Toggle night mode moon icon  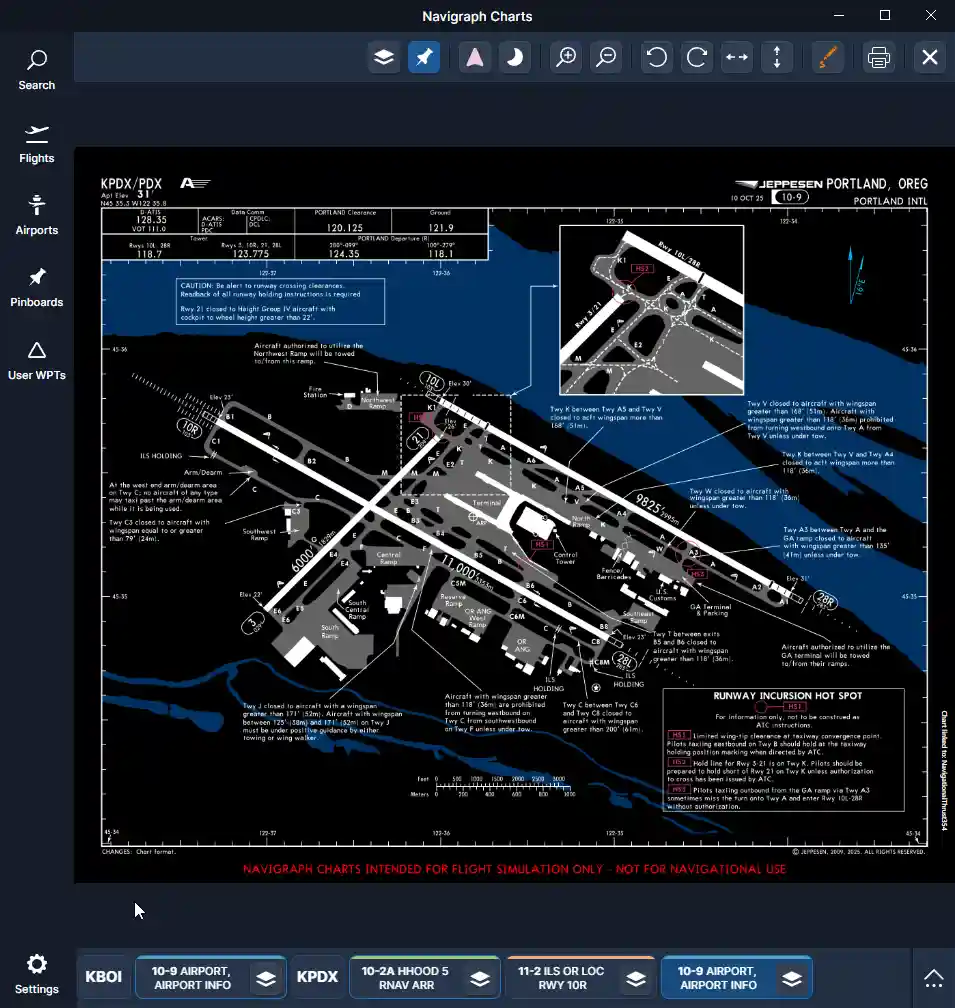coord(515,57)
